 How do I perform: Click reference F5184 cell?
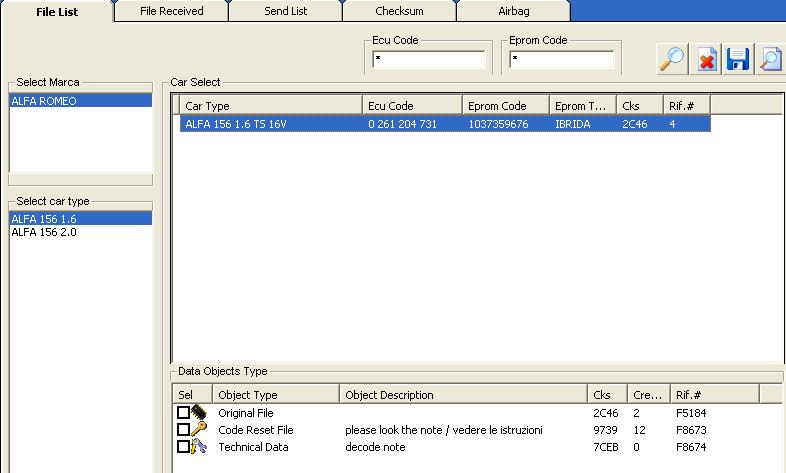[691, 413]
